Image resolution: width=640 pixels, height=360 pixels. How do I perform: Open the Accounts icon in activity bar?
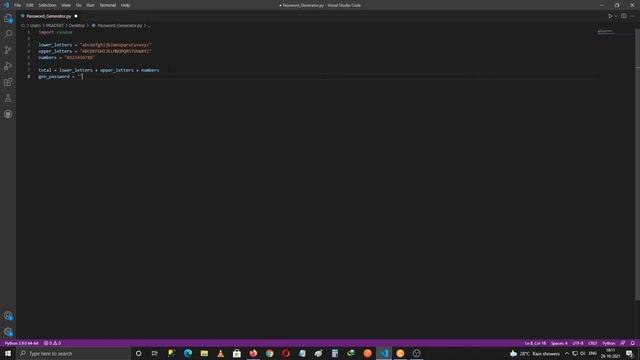[8, 316]
